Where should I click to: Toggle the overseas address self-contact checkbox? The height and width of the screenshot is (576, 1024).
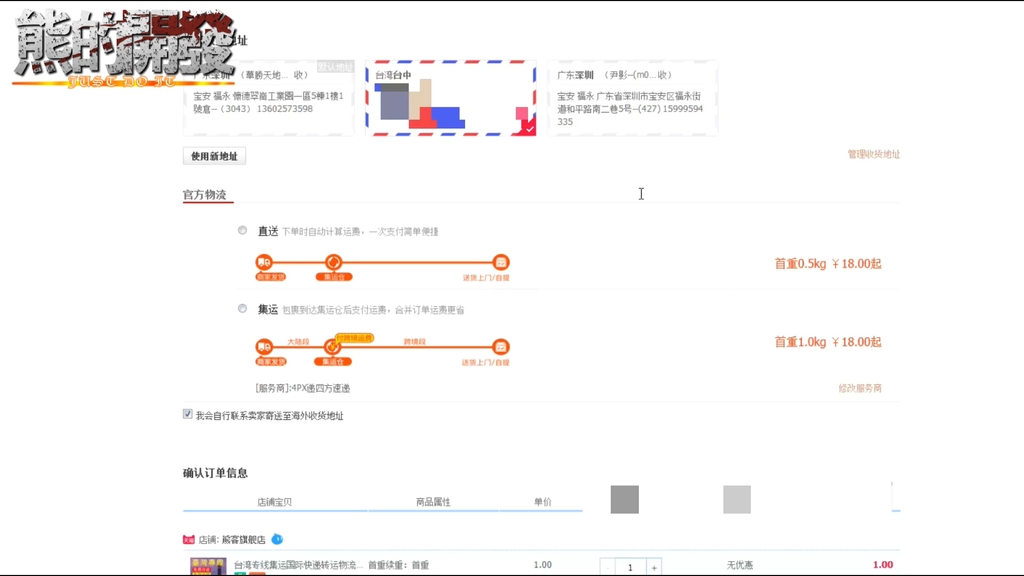(187, 414)
